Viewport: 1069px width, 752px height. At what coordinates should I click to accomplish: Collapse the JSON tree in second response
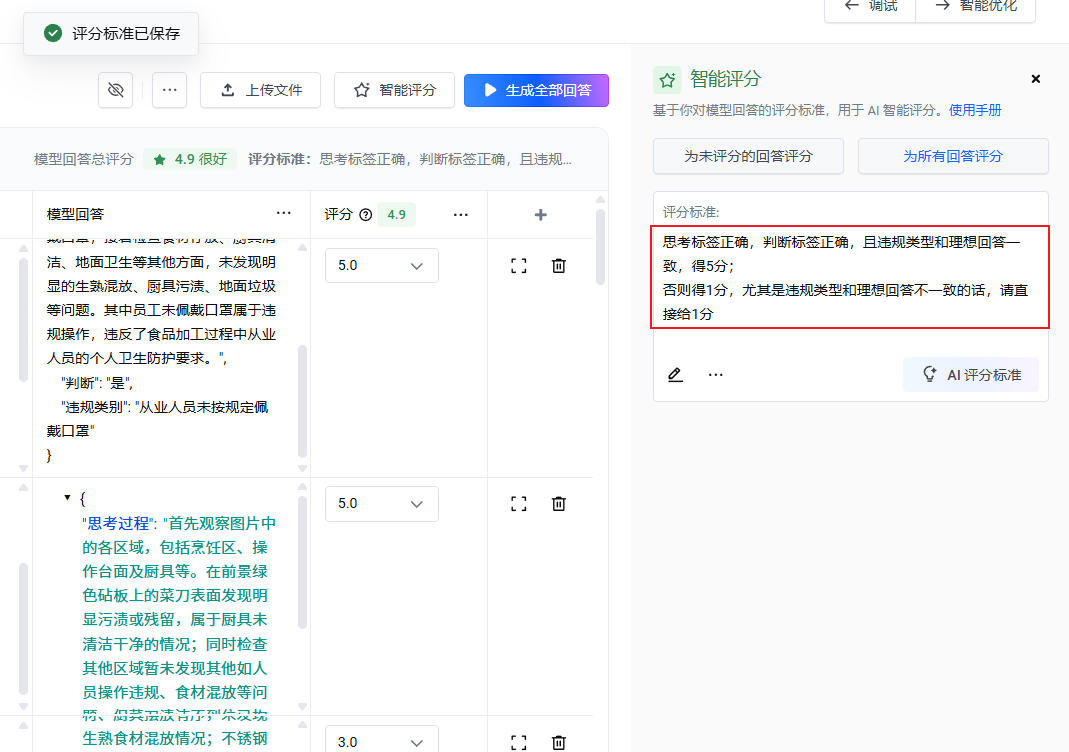click(67, 497)
